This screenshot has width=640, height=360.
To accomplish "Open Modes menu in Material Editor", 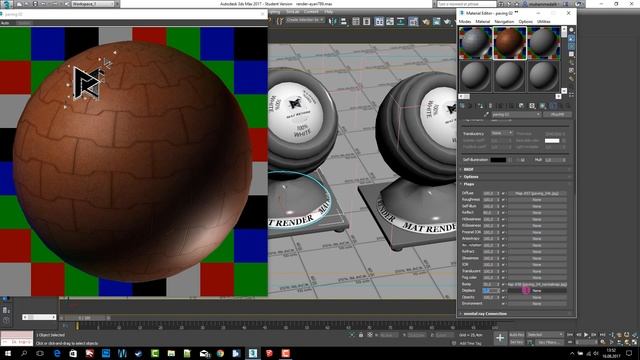I will [465, 21].
